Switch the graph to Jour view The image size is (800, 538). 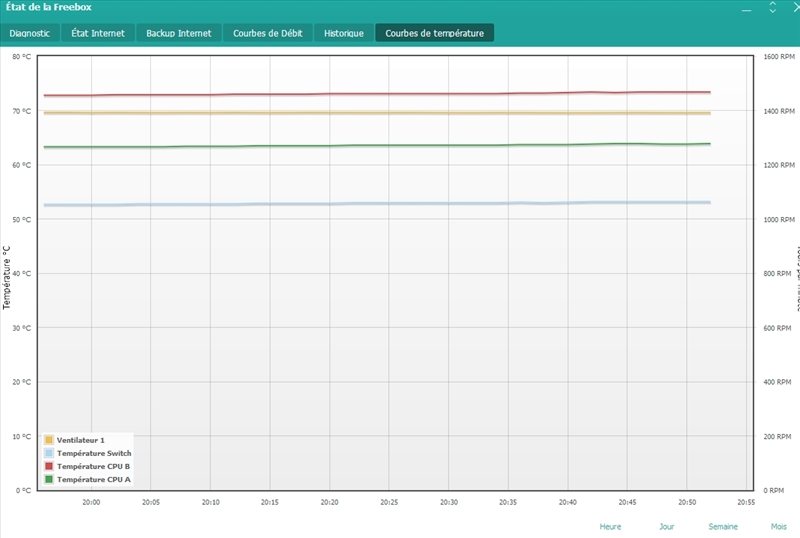[666, 526]
